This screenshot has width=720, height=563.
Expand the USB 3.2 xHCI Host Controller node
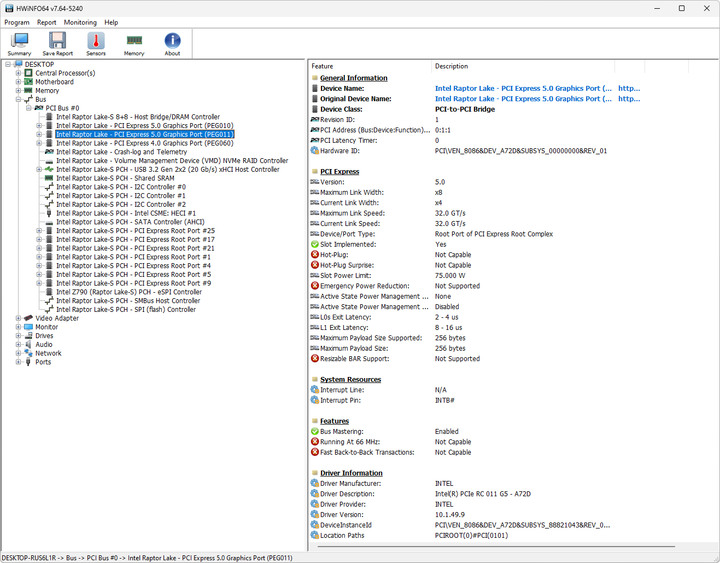point(39,169)
